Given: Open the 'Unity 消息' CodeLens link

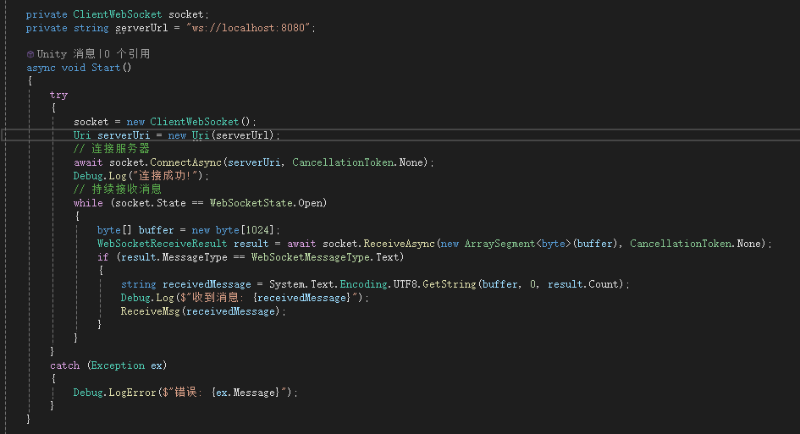Looking at the screenshot, I should (x=66, y=54).
